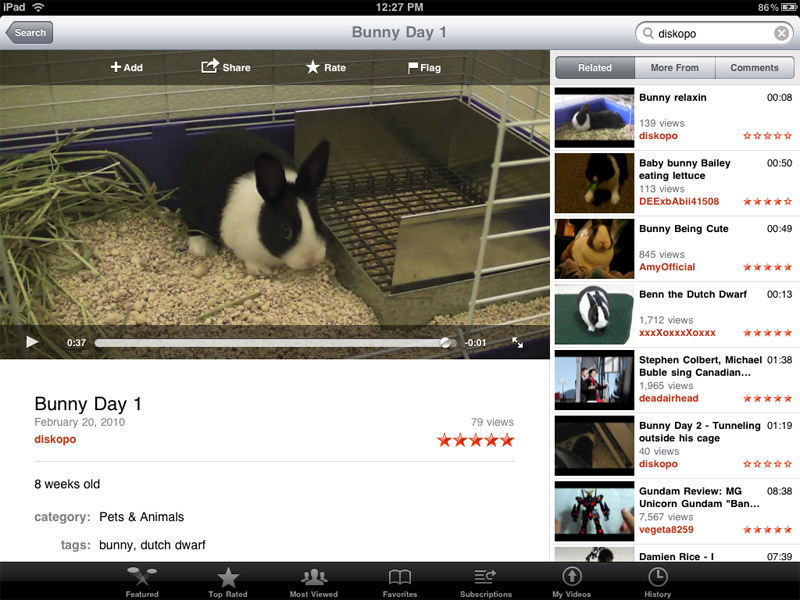Open the Bunny Being Cute thumbnail
Image resolution: width=800 pixels, height=600 pixels.
(594, 249)
